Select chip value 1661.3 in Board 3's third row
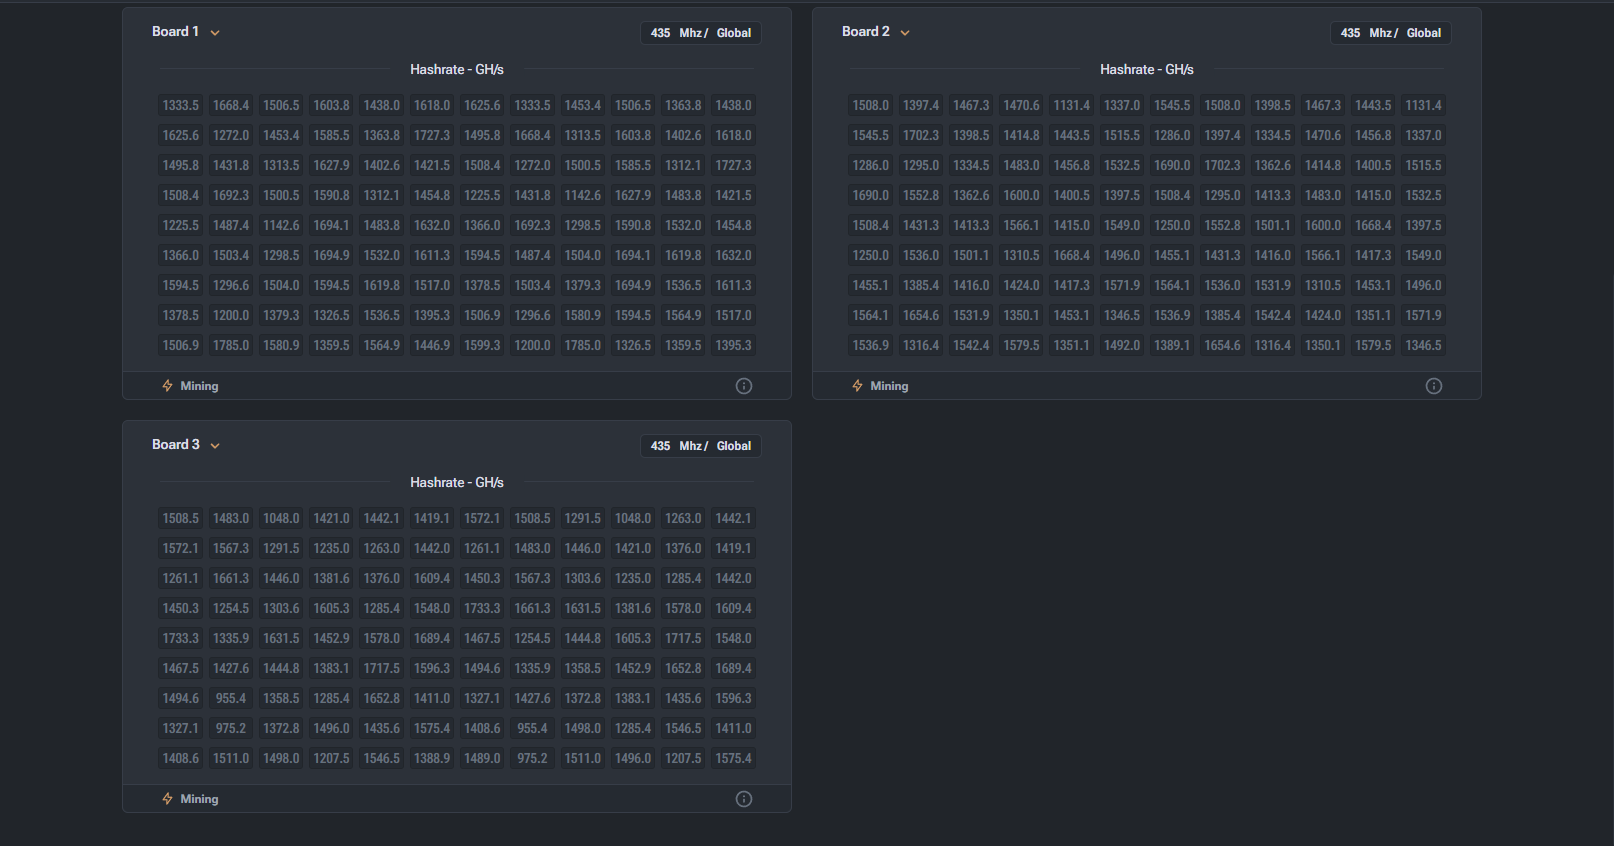The height and width of the screenshot is (846, 1614). point(231,578)
